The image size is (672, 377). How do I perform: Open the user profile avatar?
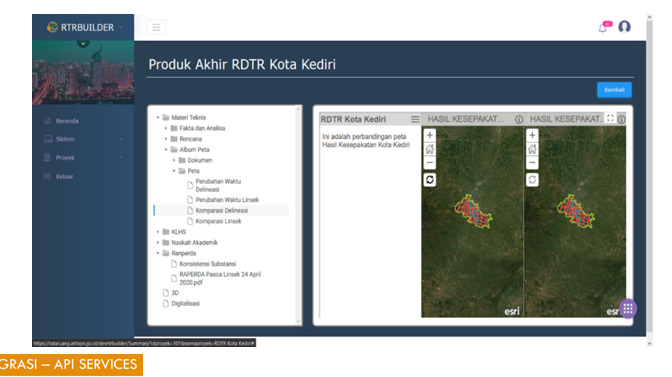click(624, 27)
